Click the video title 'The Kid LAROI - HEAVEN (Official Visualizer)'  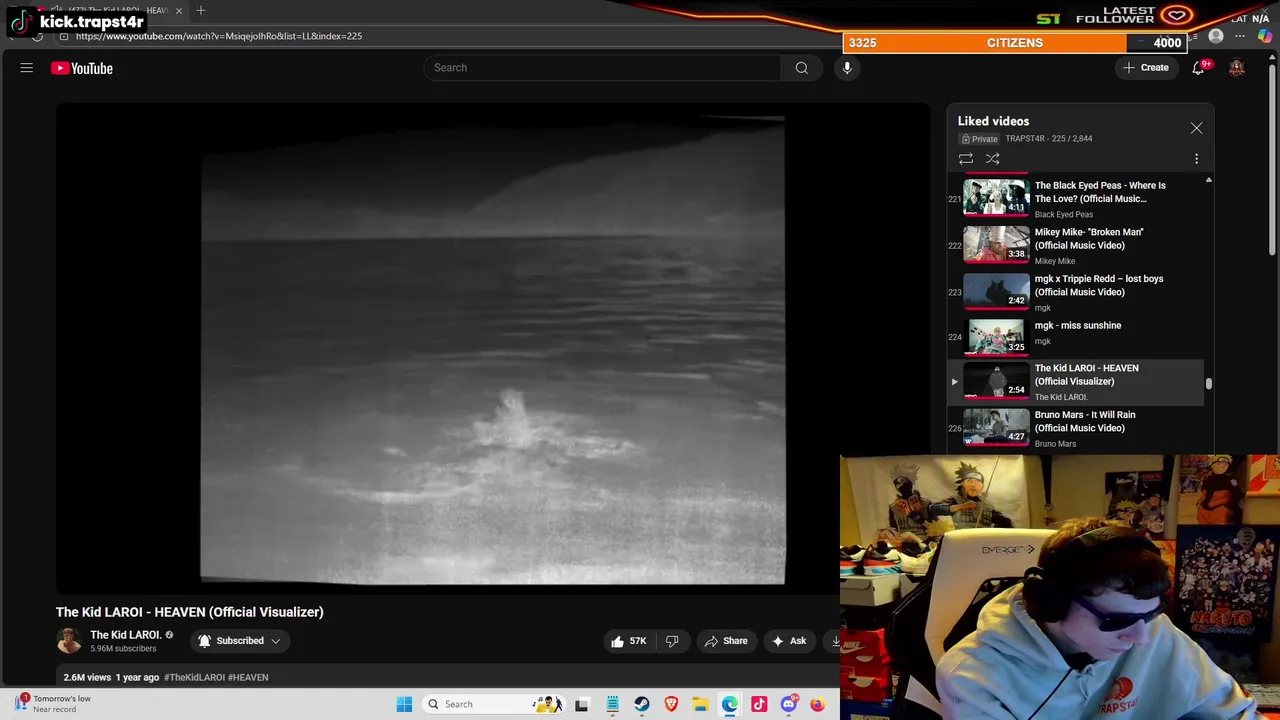pos(190,612)
